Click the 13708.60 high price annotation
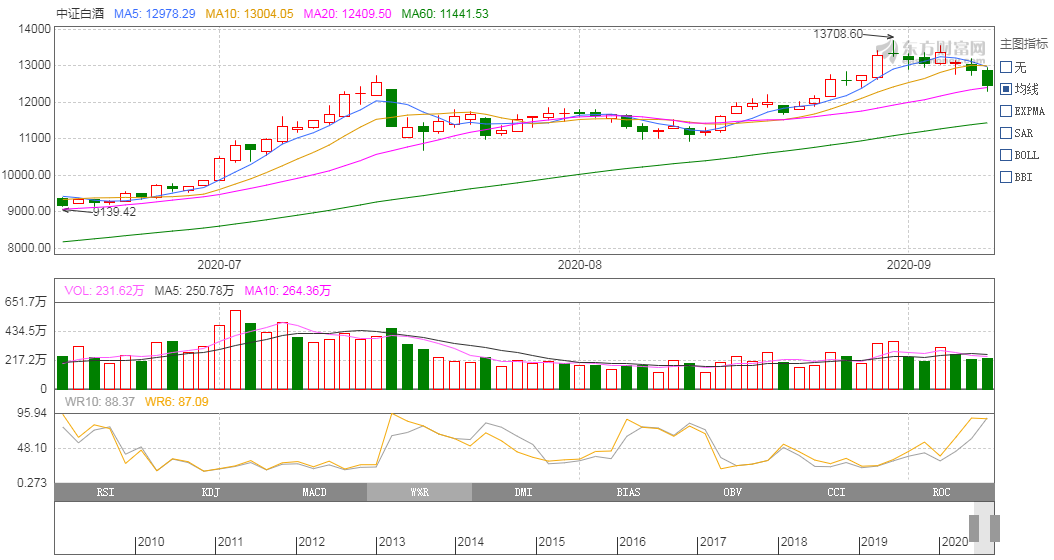1054x560 pixels. tap(838, 34)
